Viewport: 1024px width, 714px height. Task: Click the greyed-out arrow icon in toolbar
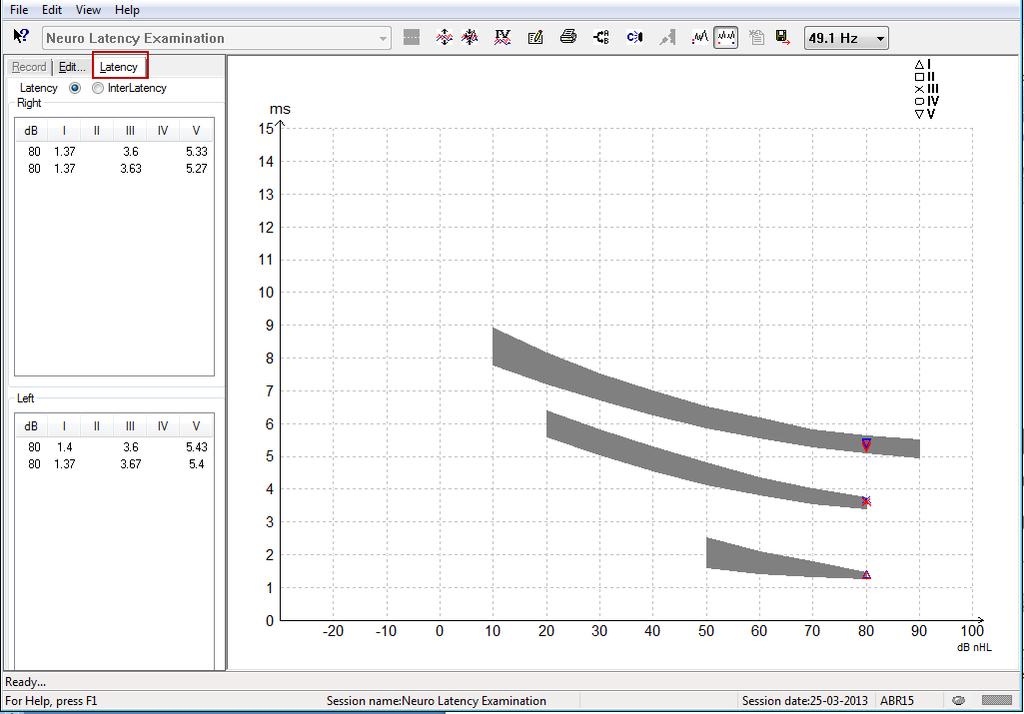tap(667, 37)
